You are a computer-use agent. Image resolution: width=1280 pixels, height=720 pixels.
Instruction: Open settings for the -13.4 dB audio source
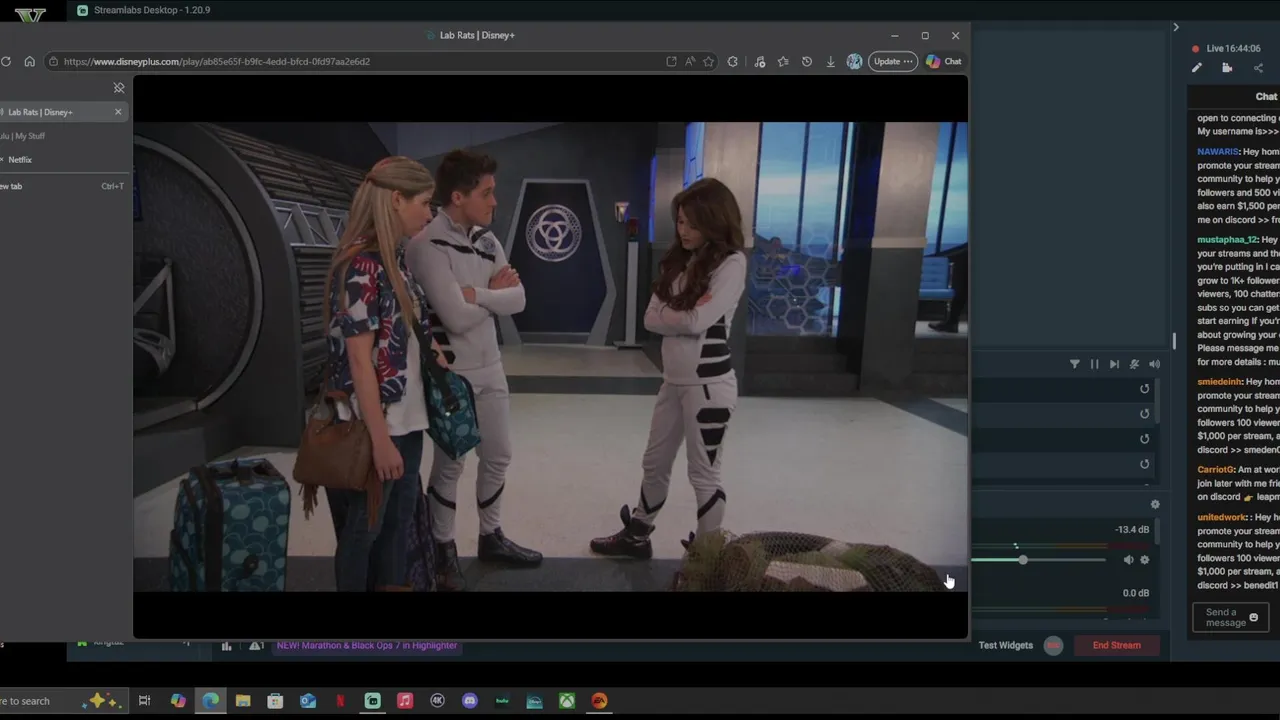coord(1145,560)
